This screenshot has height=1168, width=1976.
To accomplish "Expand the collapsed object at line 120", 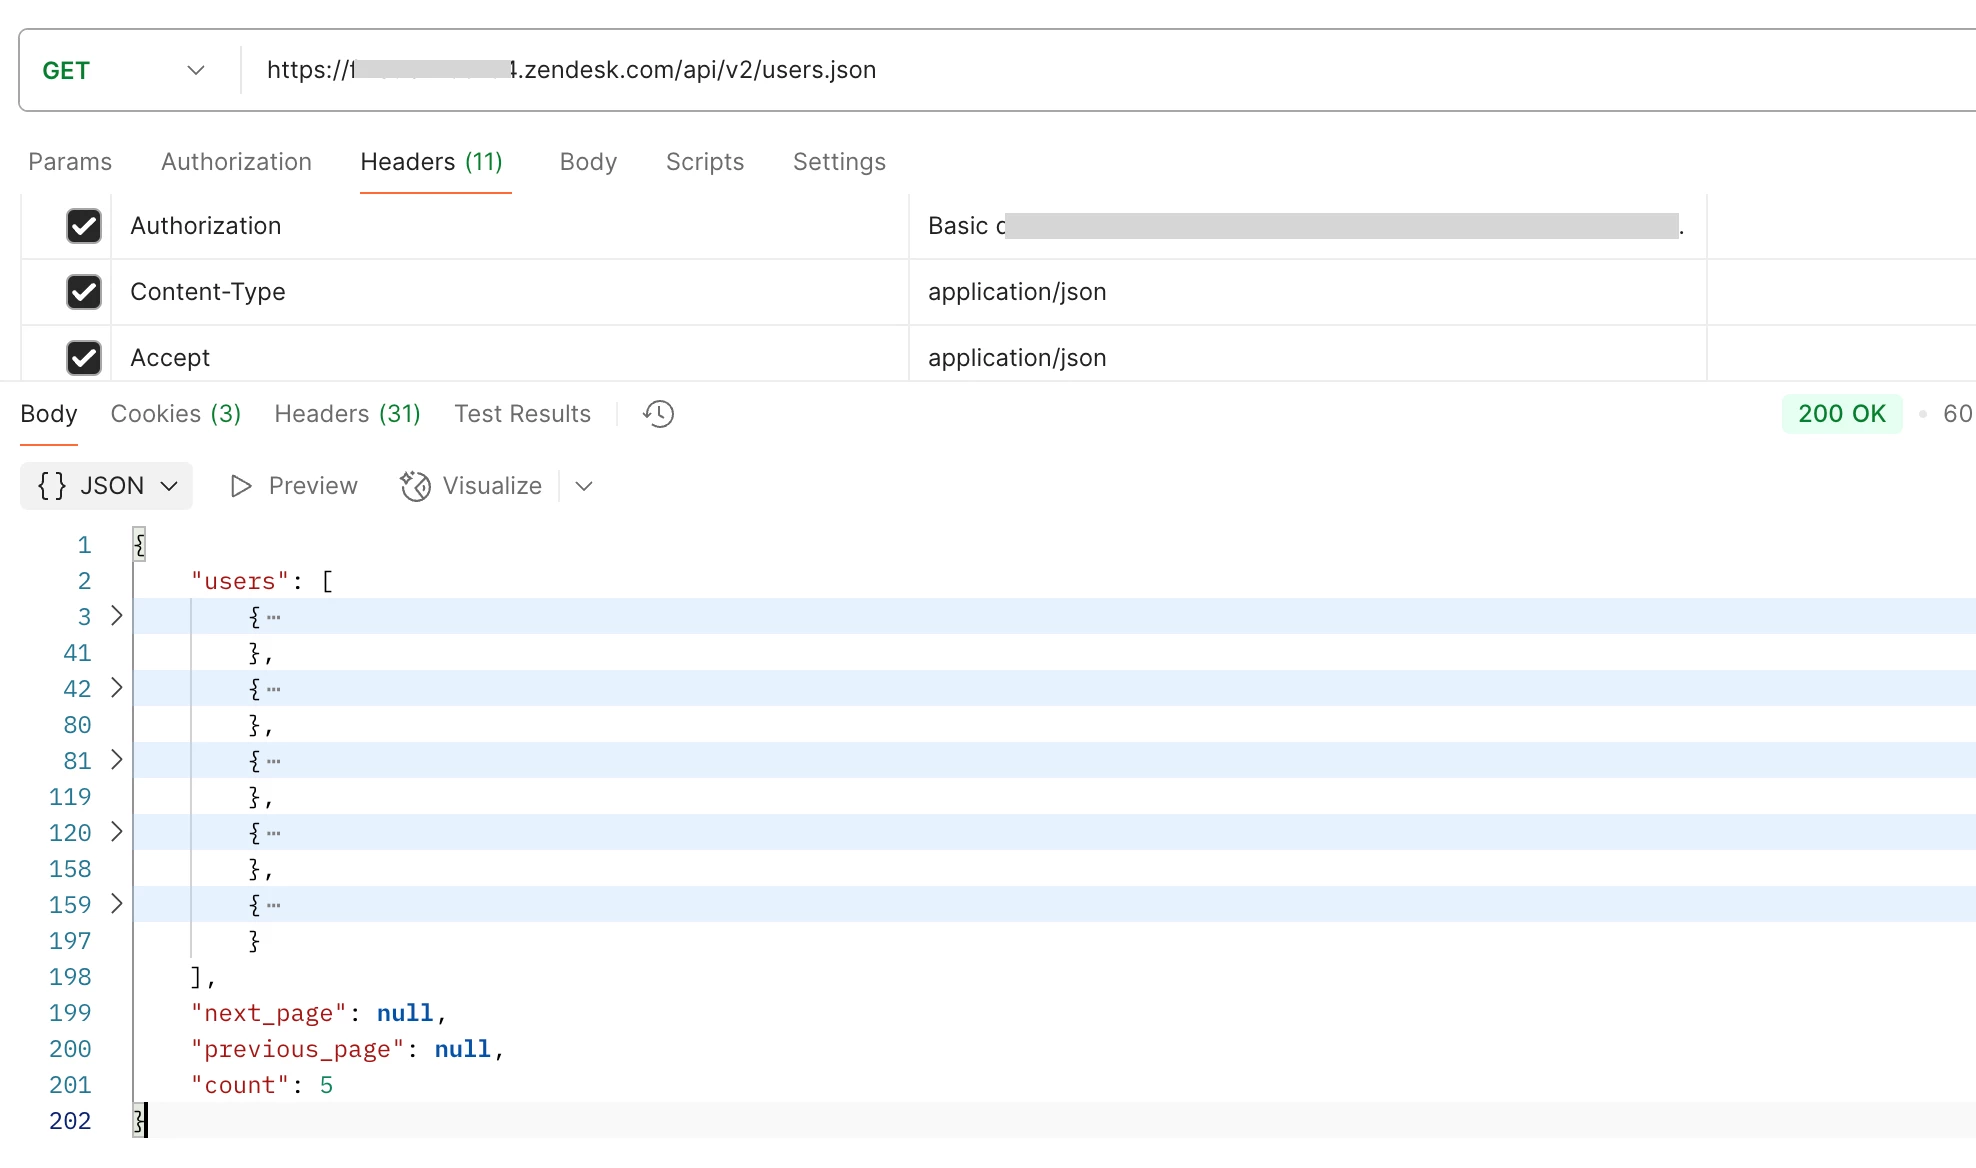I will coord(117,832).
